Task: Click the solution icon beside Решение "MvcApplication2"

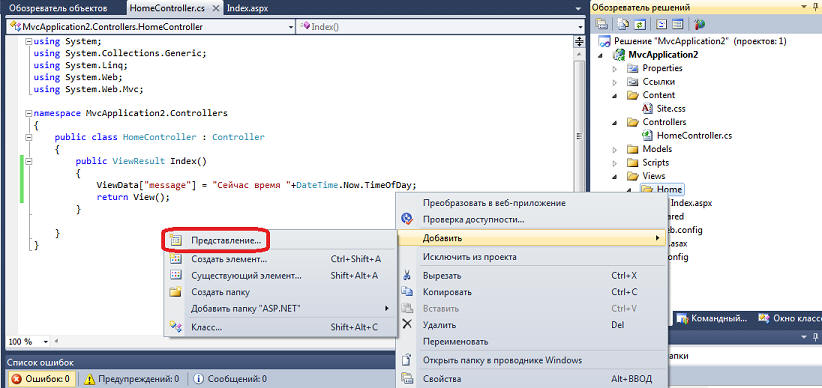Action: click(x=605, y=41)
